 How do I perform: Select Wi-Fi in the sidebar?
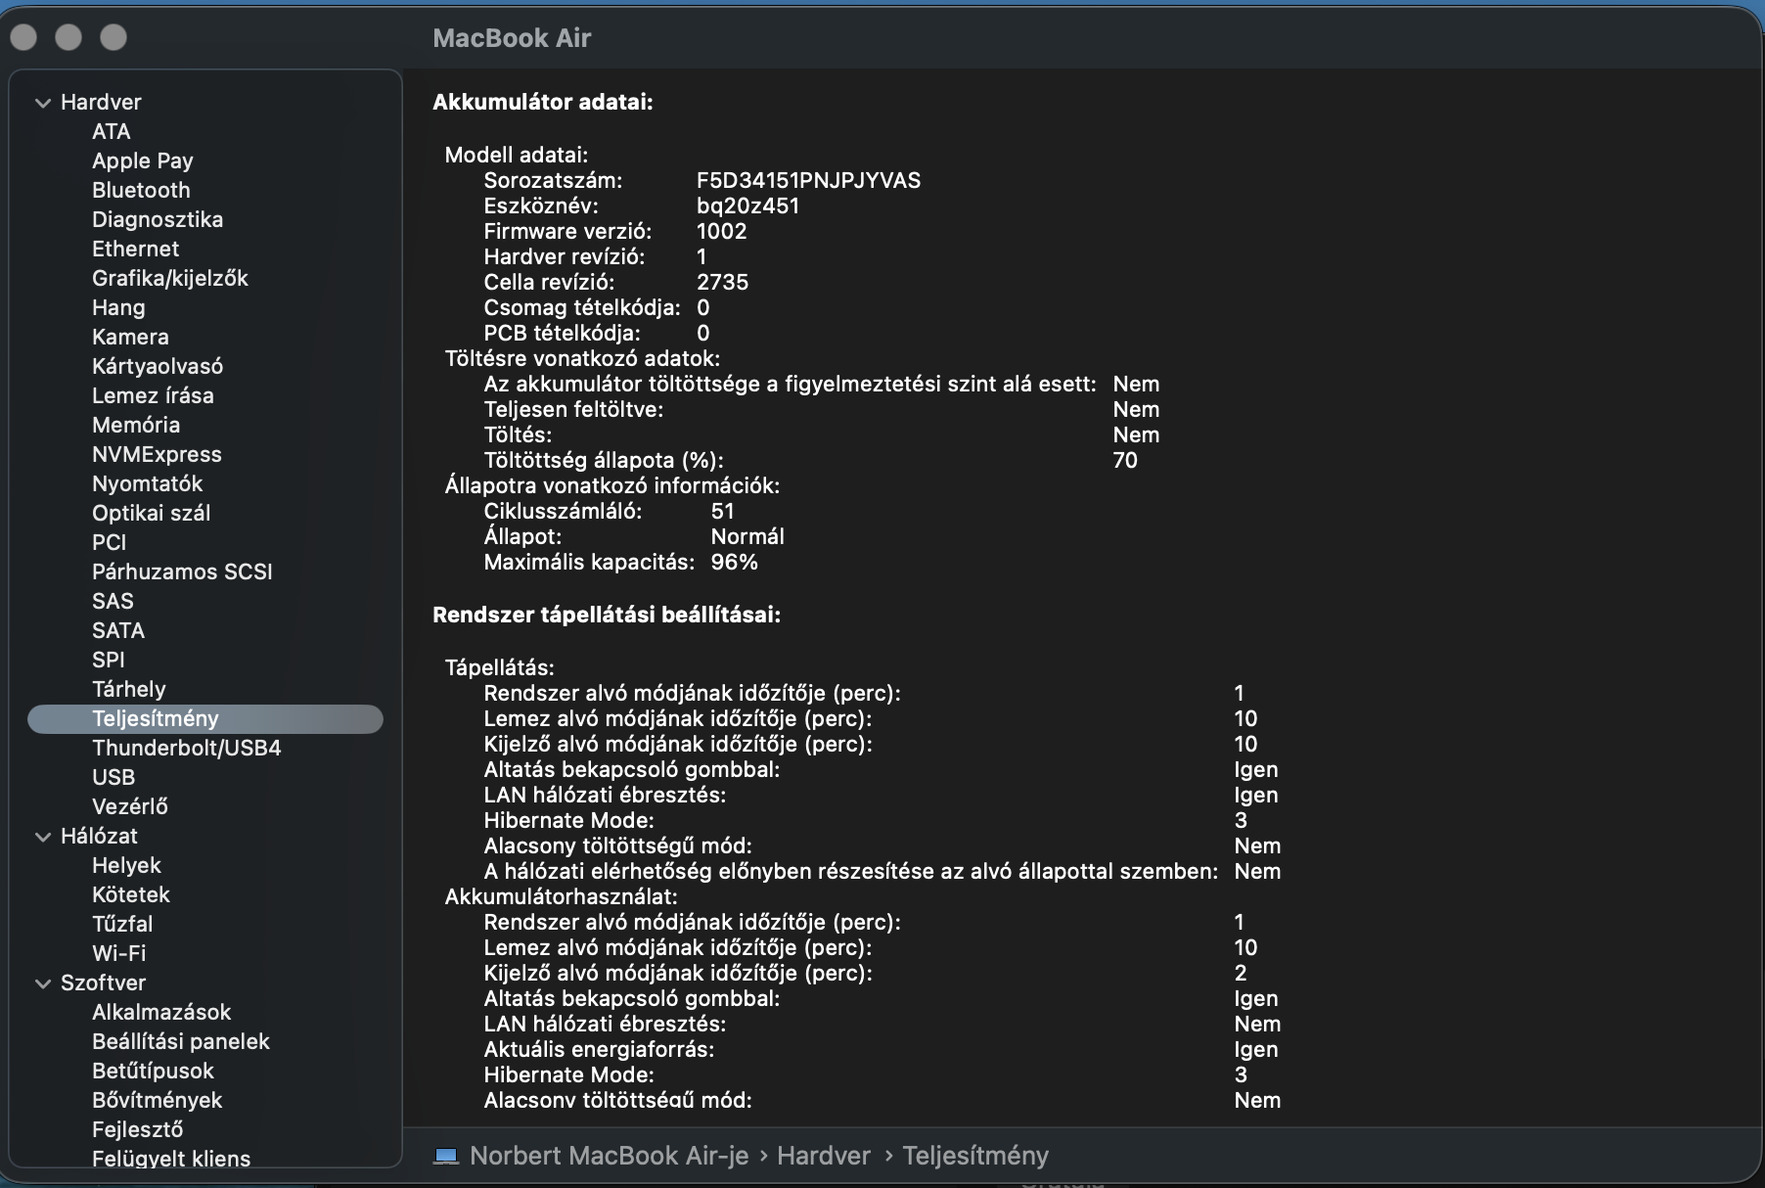119,953
